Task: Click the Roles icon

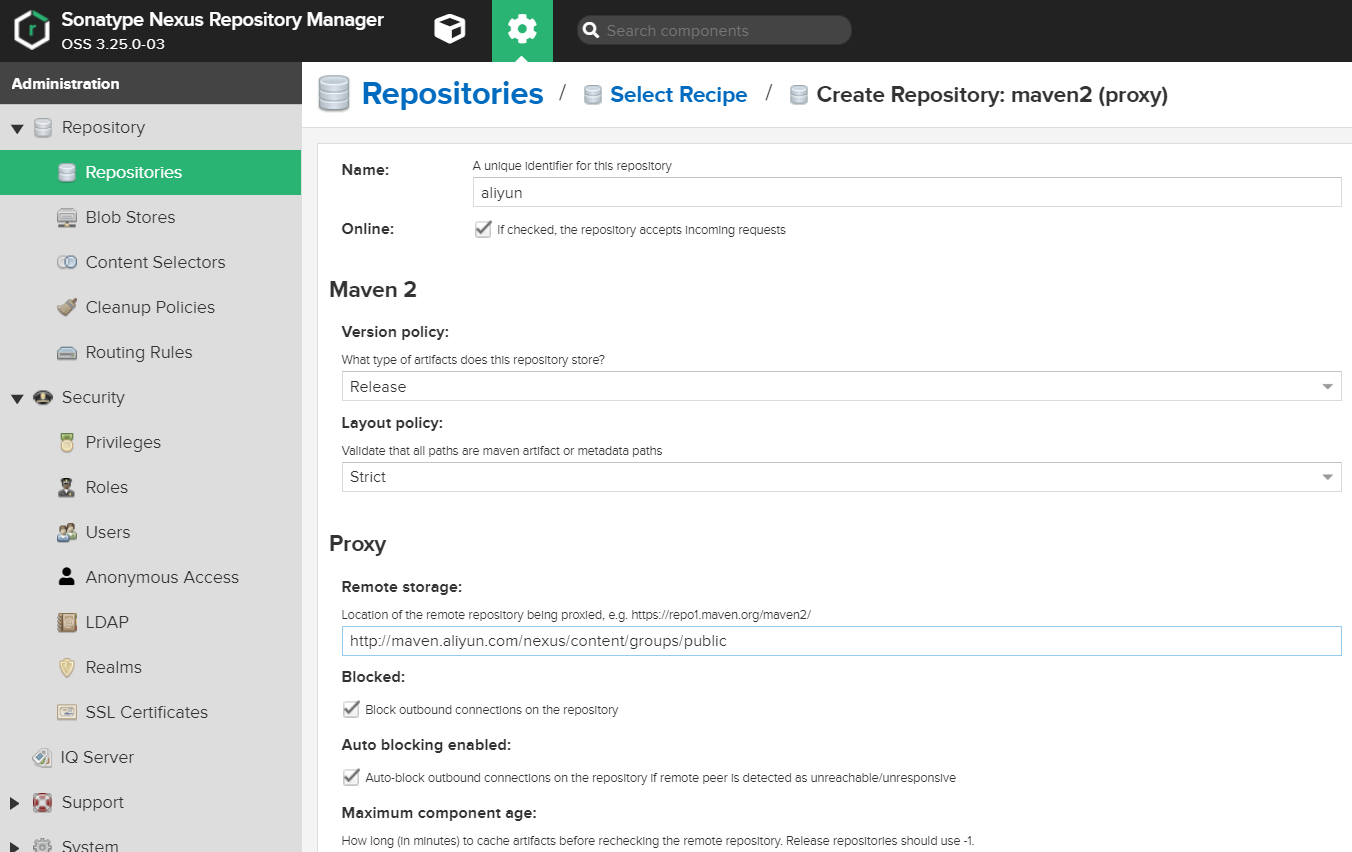Action: (x=67, y=488)
